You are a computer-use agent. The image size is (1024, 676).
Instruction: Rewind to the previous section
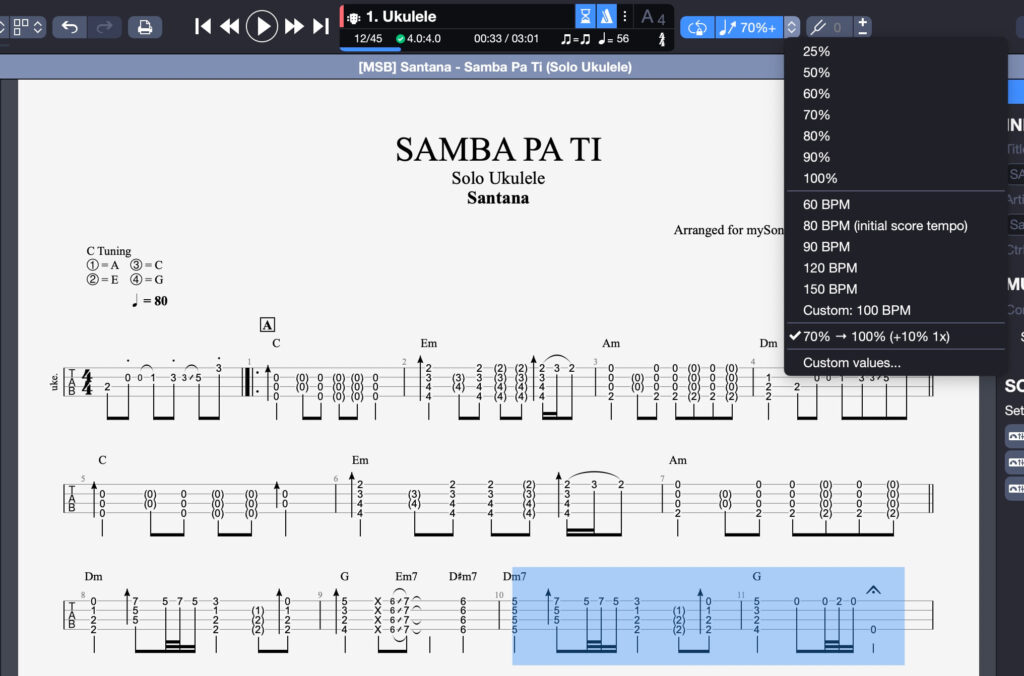pyautogui.click(x=229, y=26)
